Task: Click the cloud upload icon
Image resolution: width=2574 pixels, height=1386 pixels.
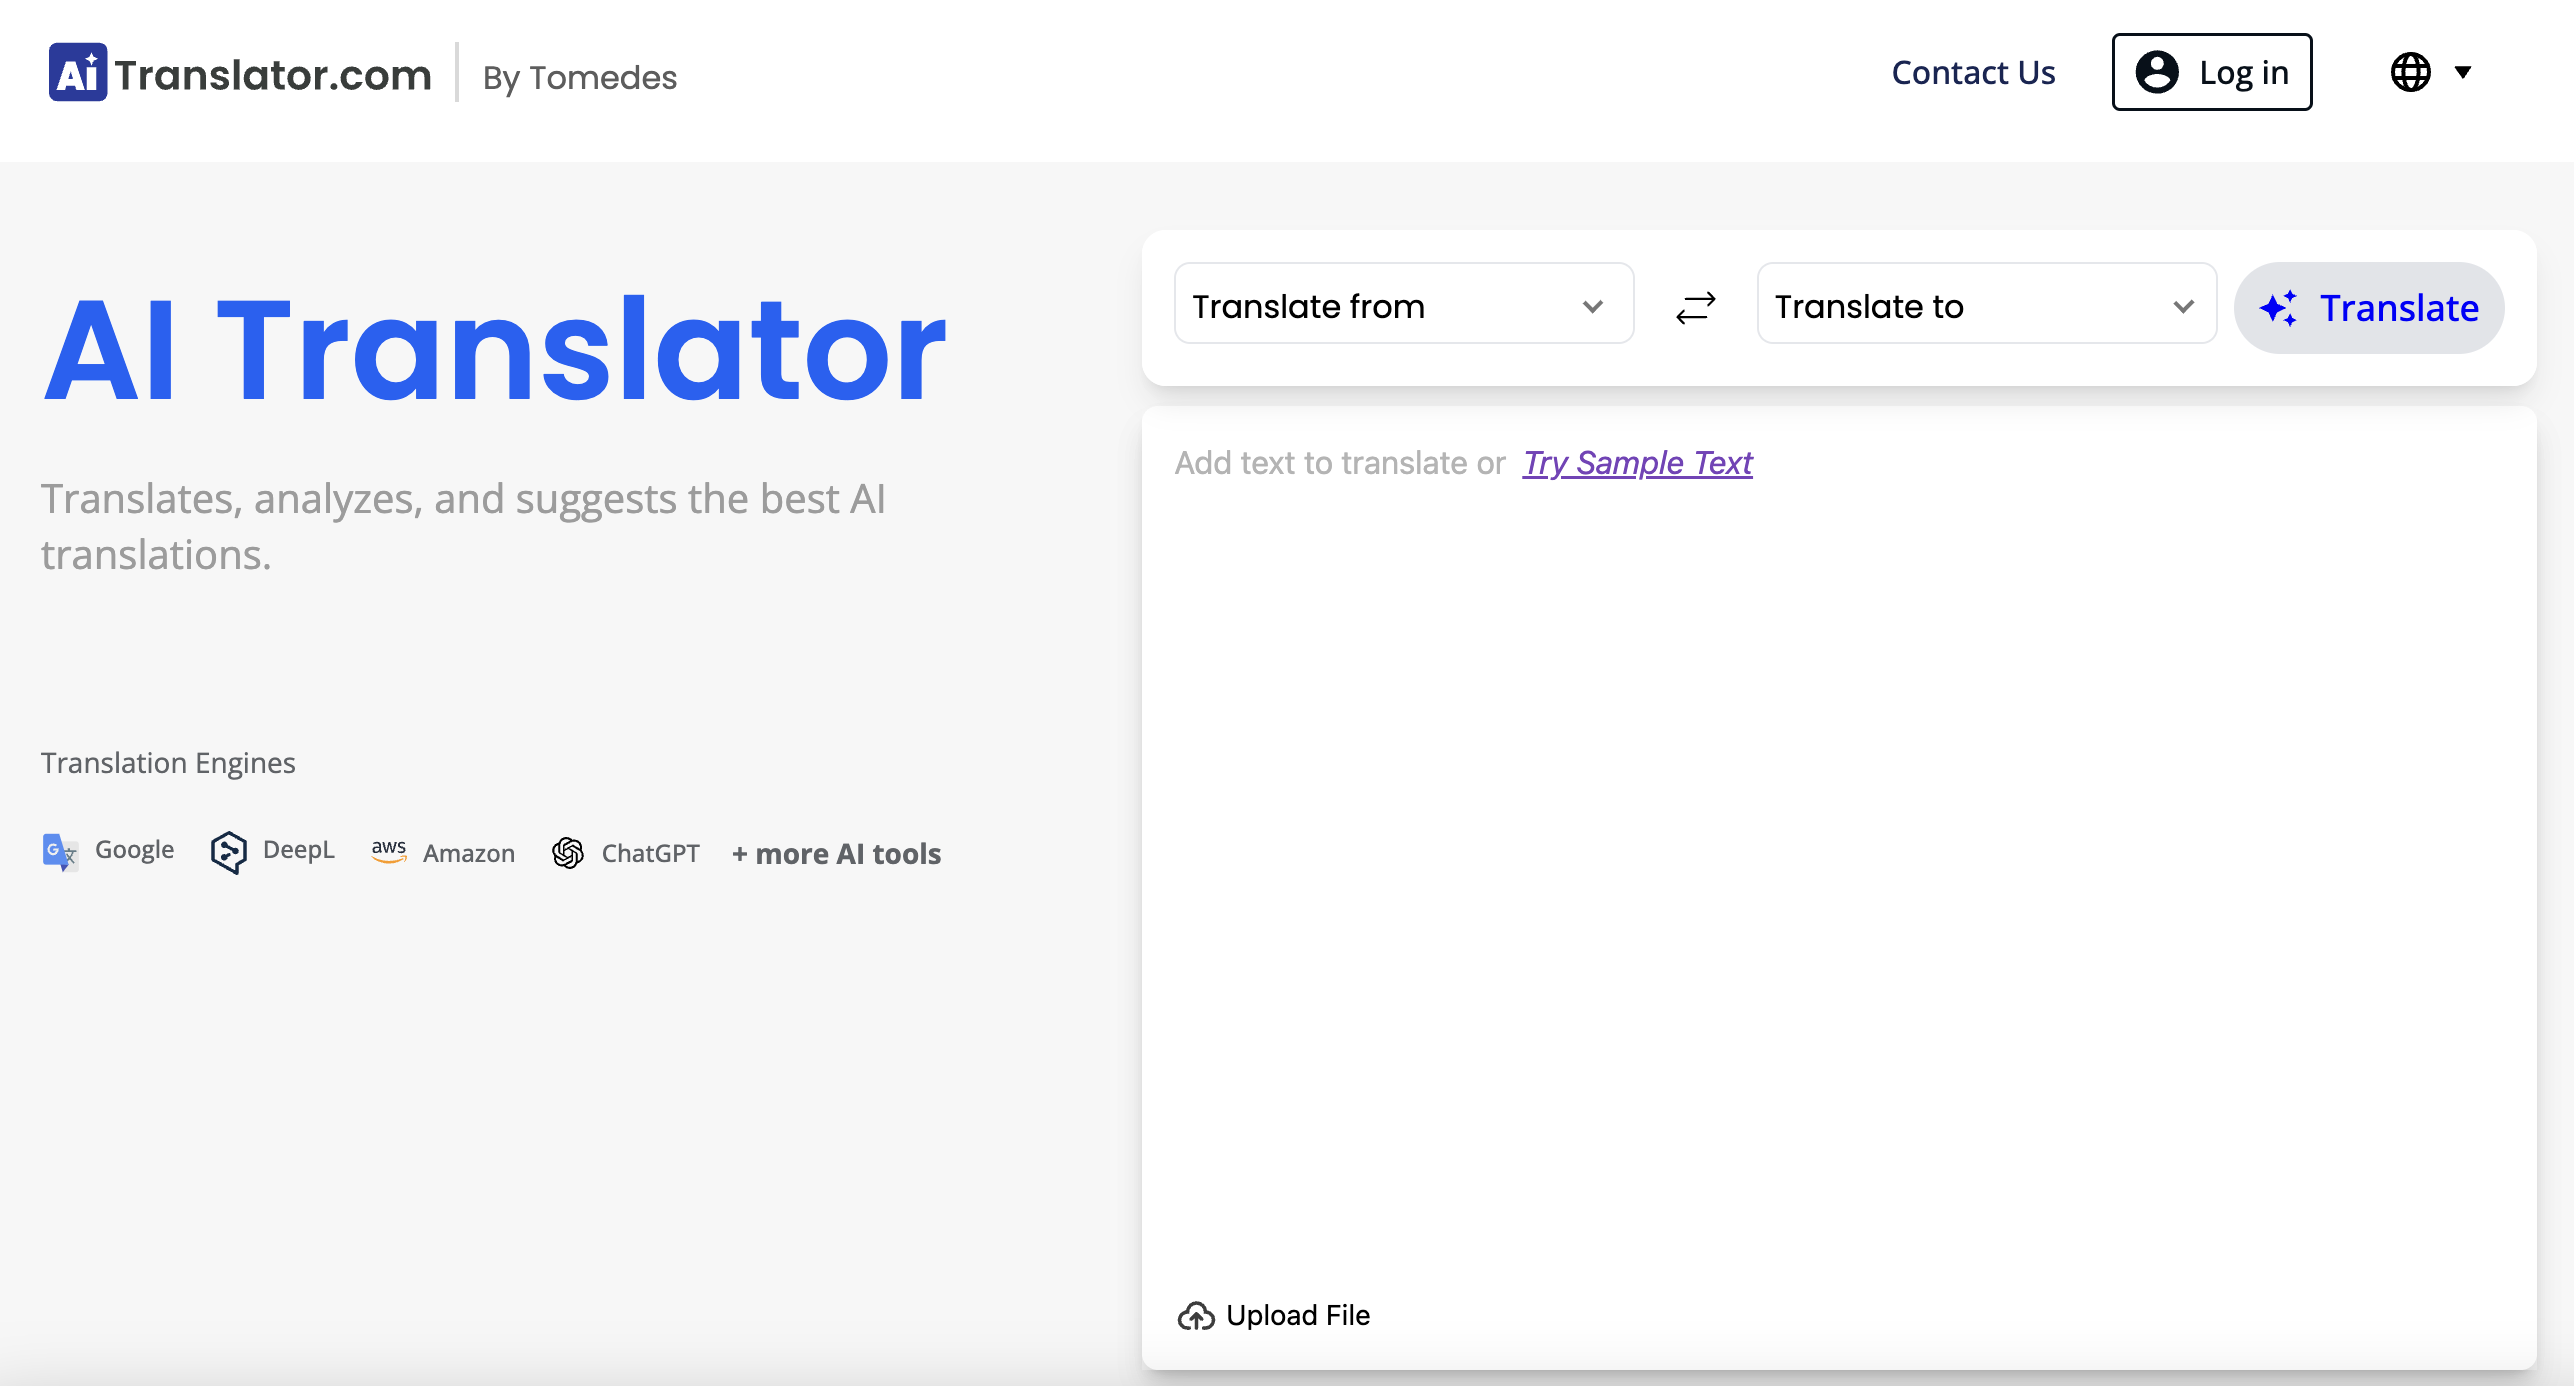Action: click(1196, 1316)
